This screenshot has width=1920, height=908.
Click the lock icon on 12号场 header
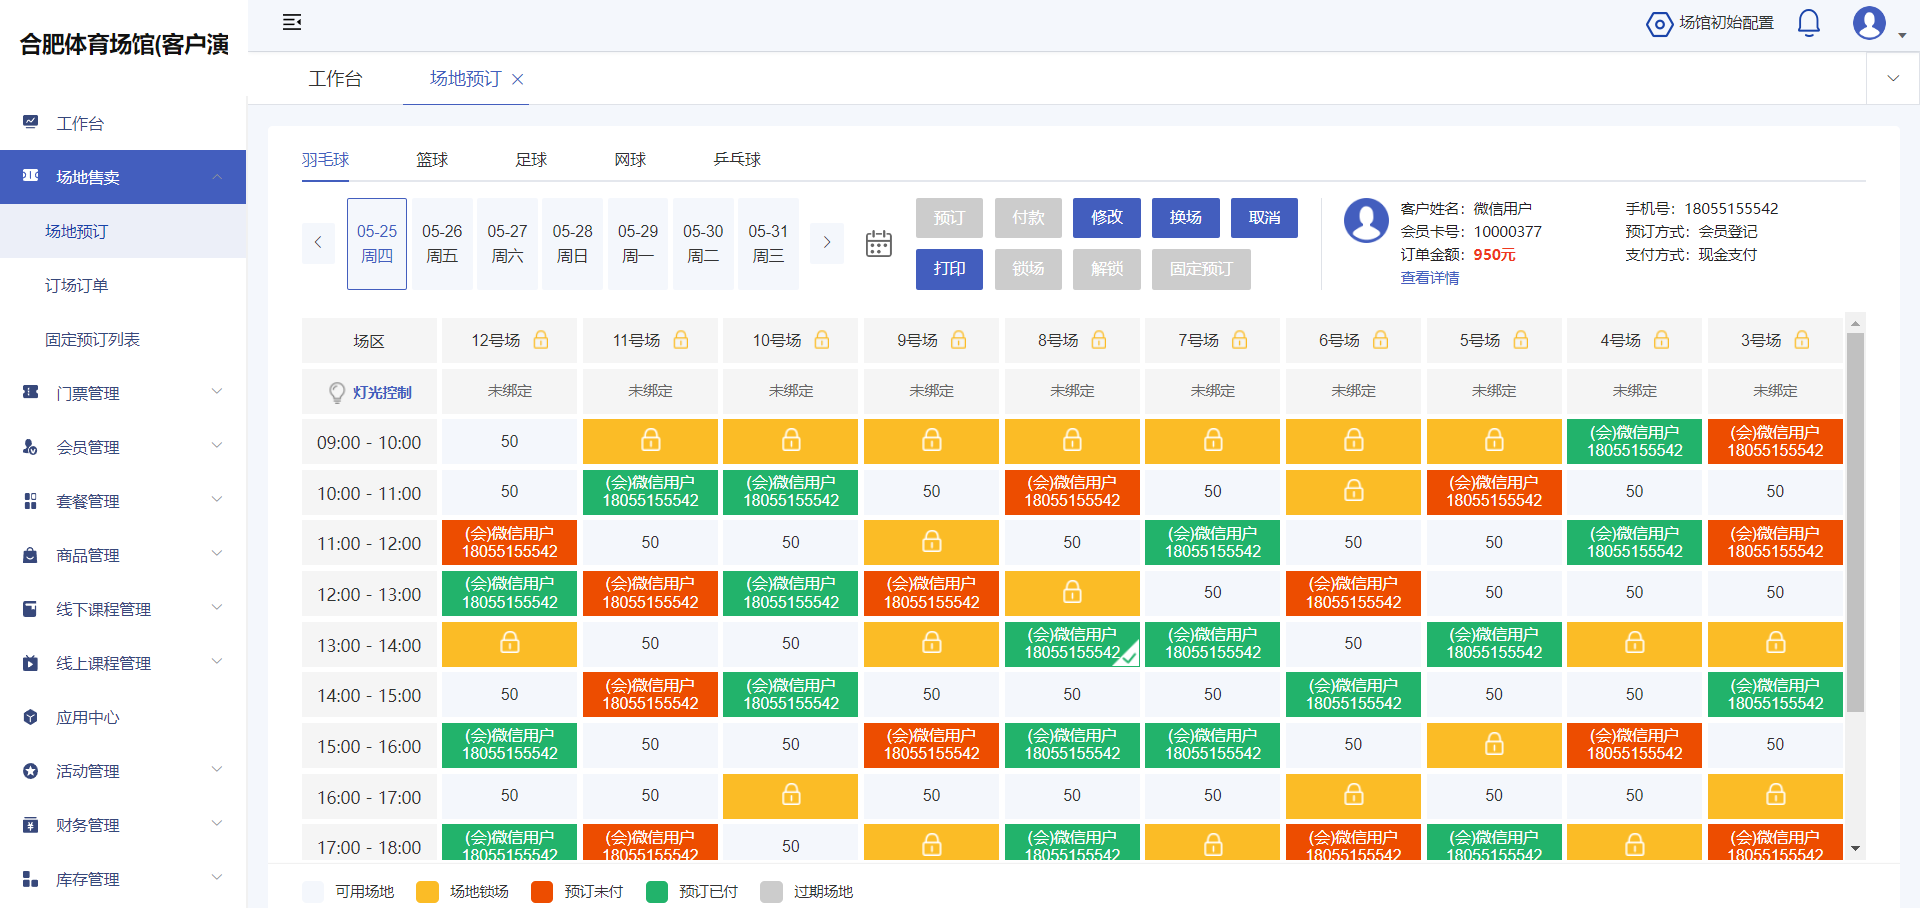(539, 340)
